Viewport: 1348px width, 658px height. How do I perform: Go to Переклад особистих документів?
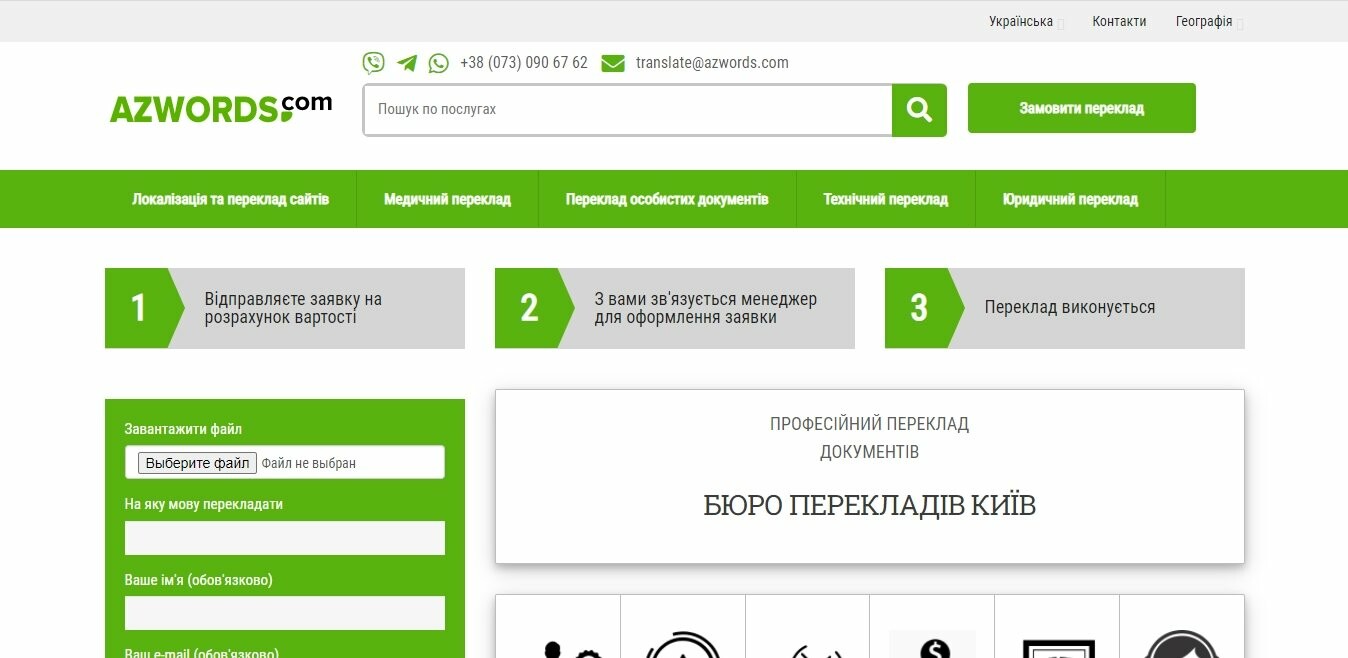point(667,199)
